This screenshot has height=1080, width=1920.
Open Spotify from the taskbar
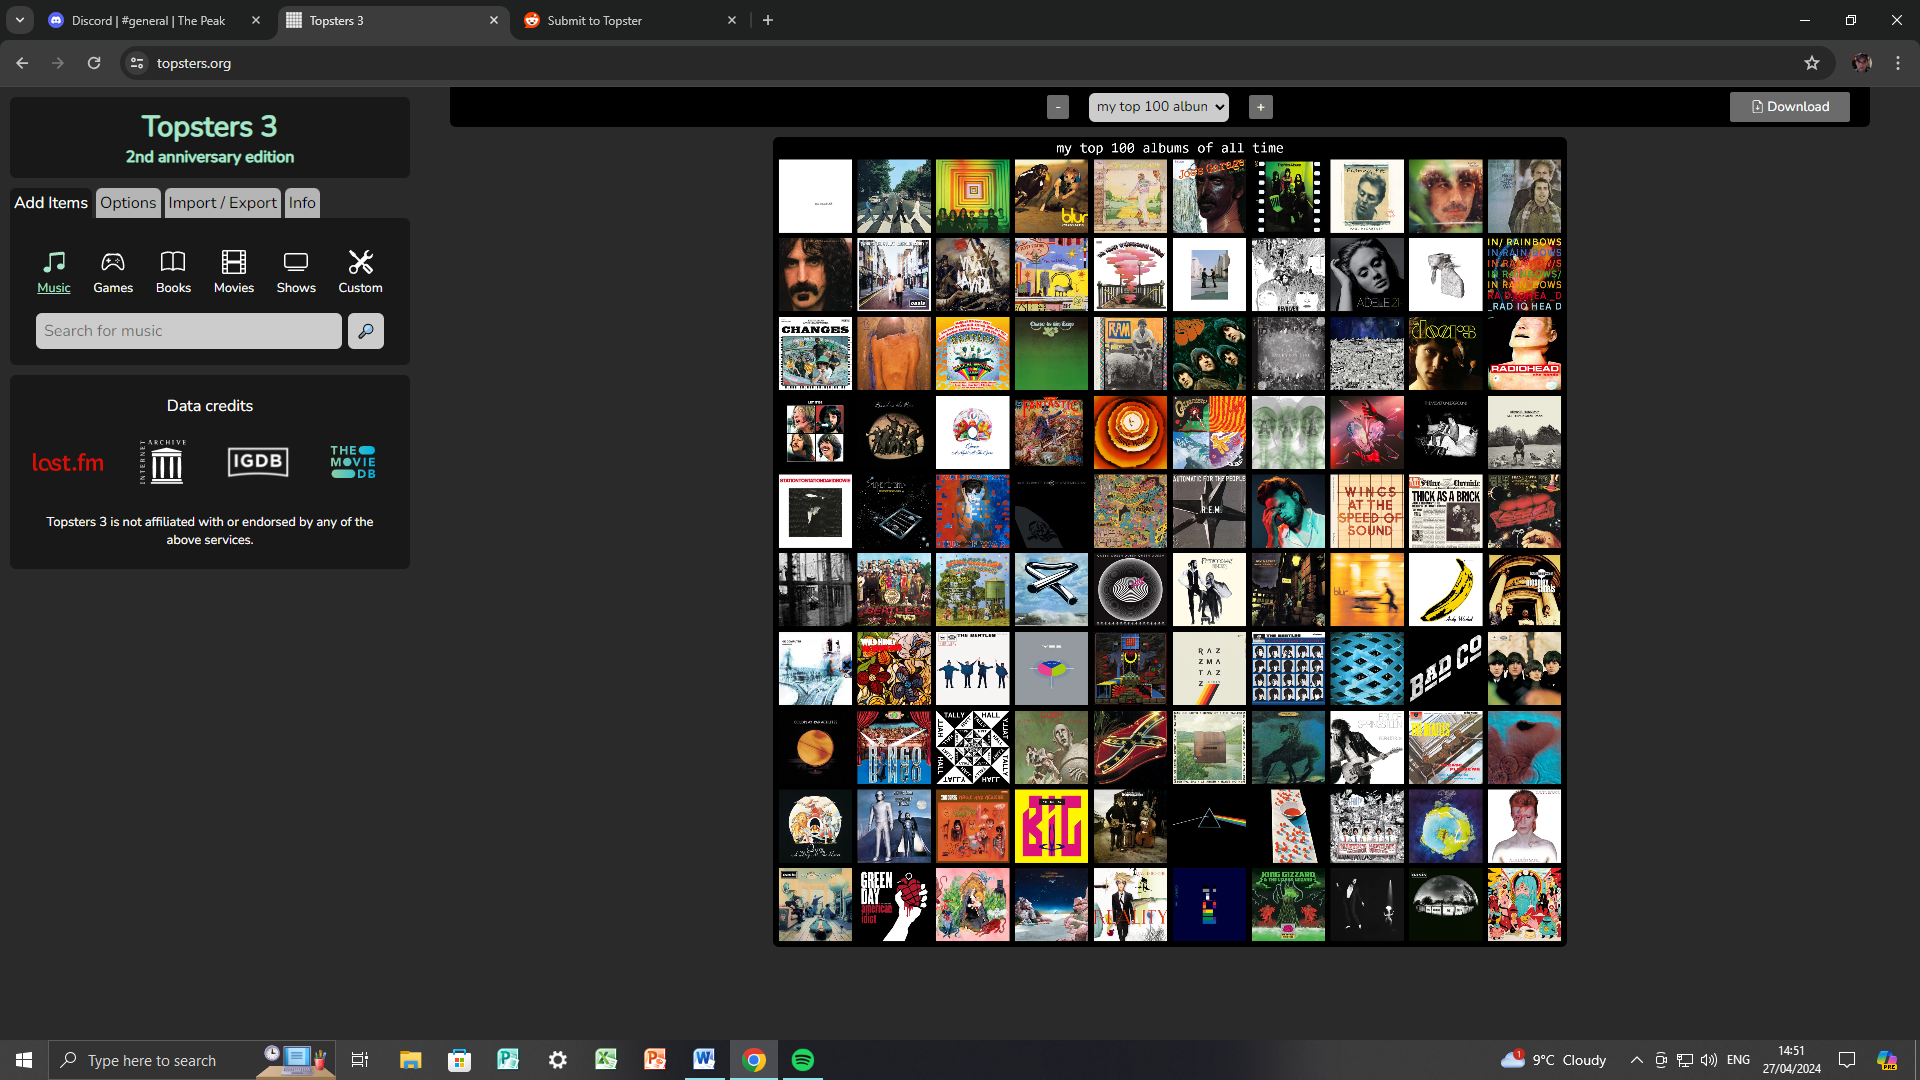tap(802, 1060)
